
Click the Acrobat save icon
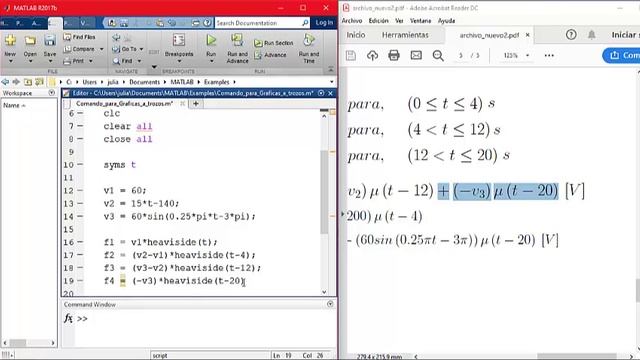(351, 56)
